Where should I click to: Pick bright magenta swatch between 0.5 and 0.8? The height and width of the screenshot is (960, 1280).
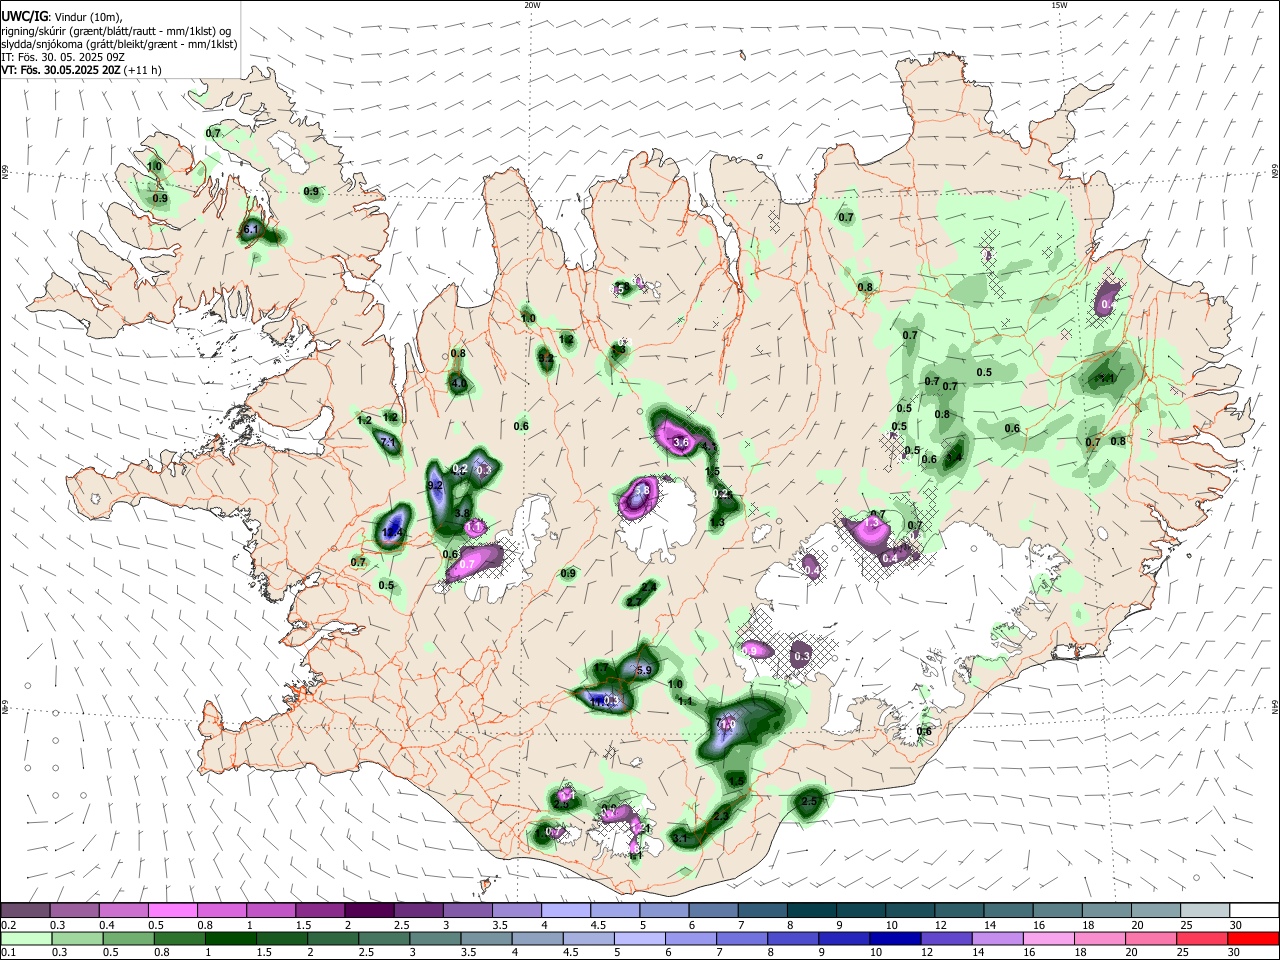(173, 910)
